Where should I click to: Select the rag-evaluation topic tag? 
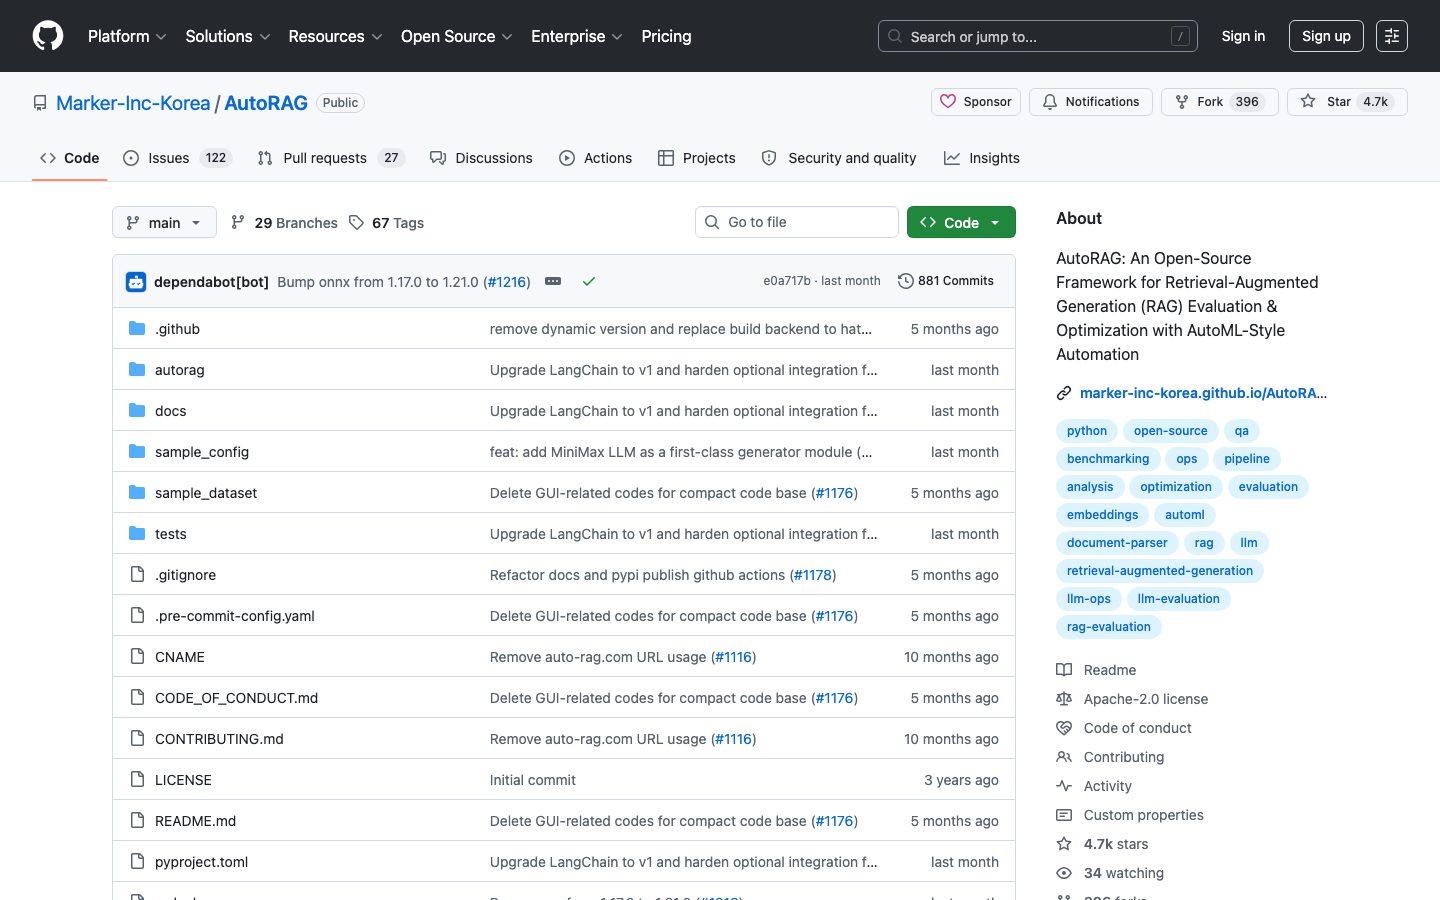pyautogui.click(x=1108, y=627)
